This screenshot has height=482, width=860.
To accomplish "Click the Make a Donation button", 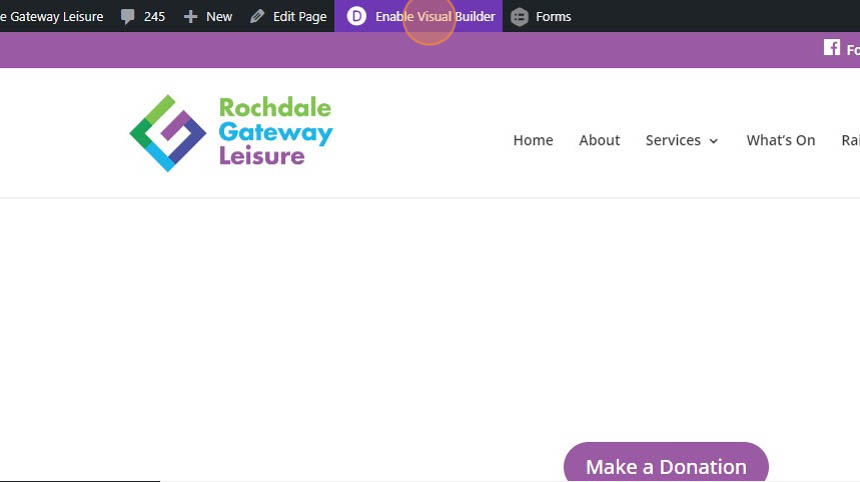I will click(666, 462).
